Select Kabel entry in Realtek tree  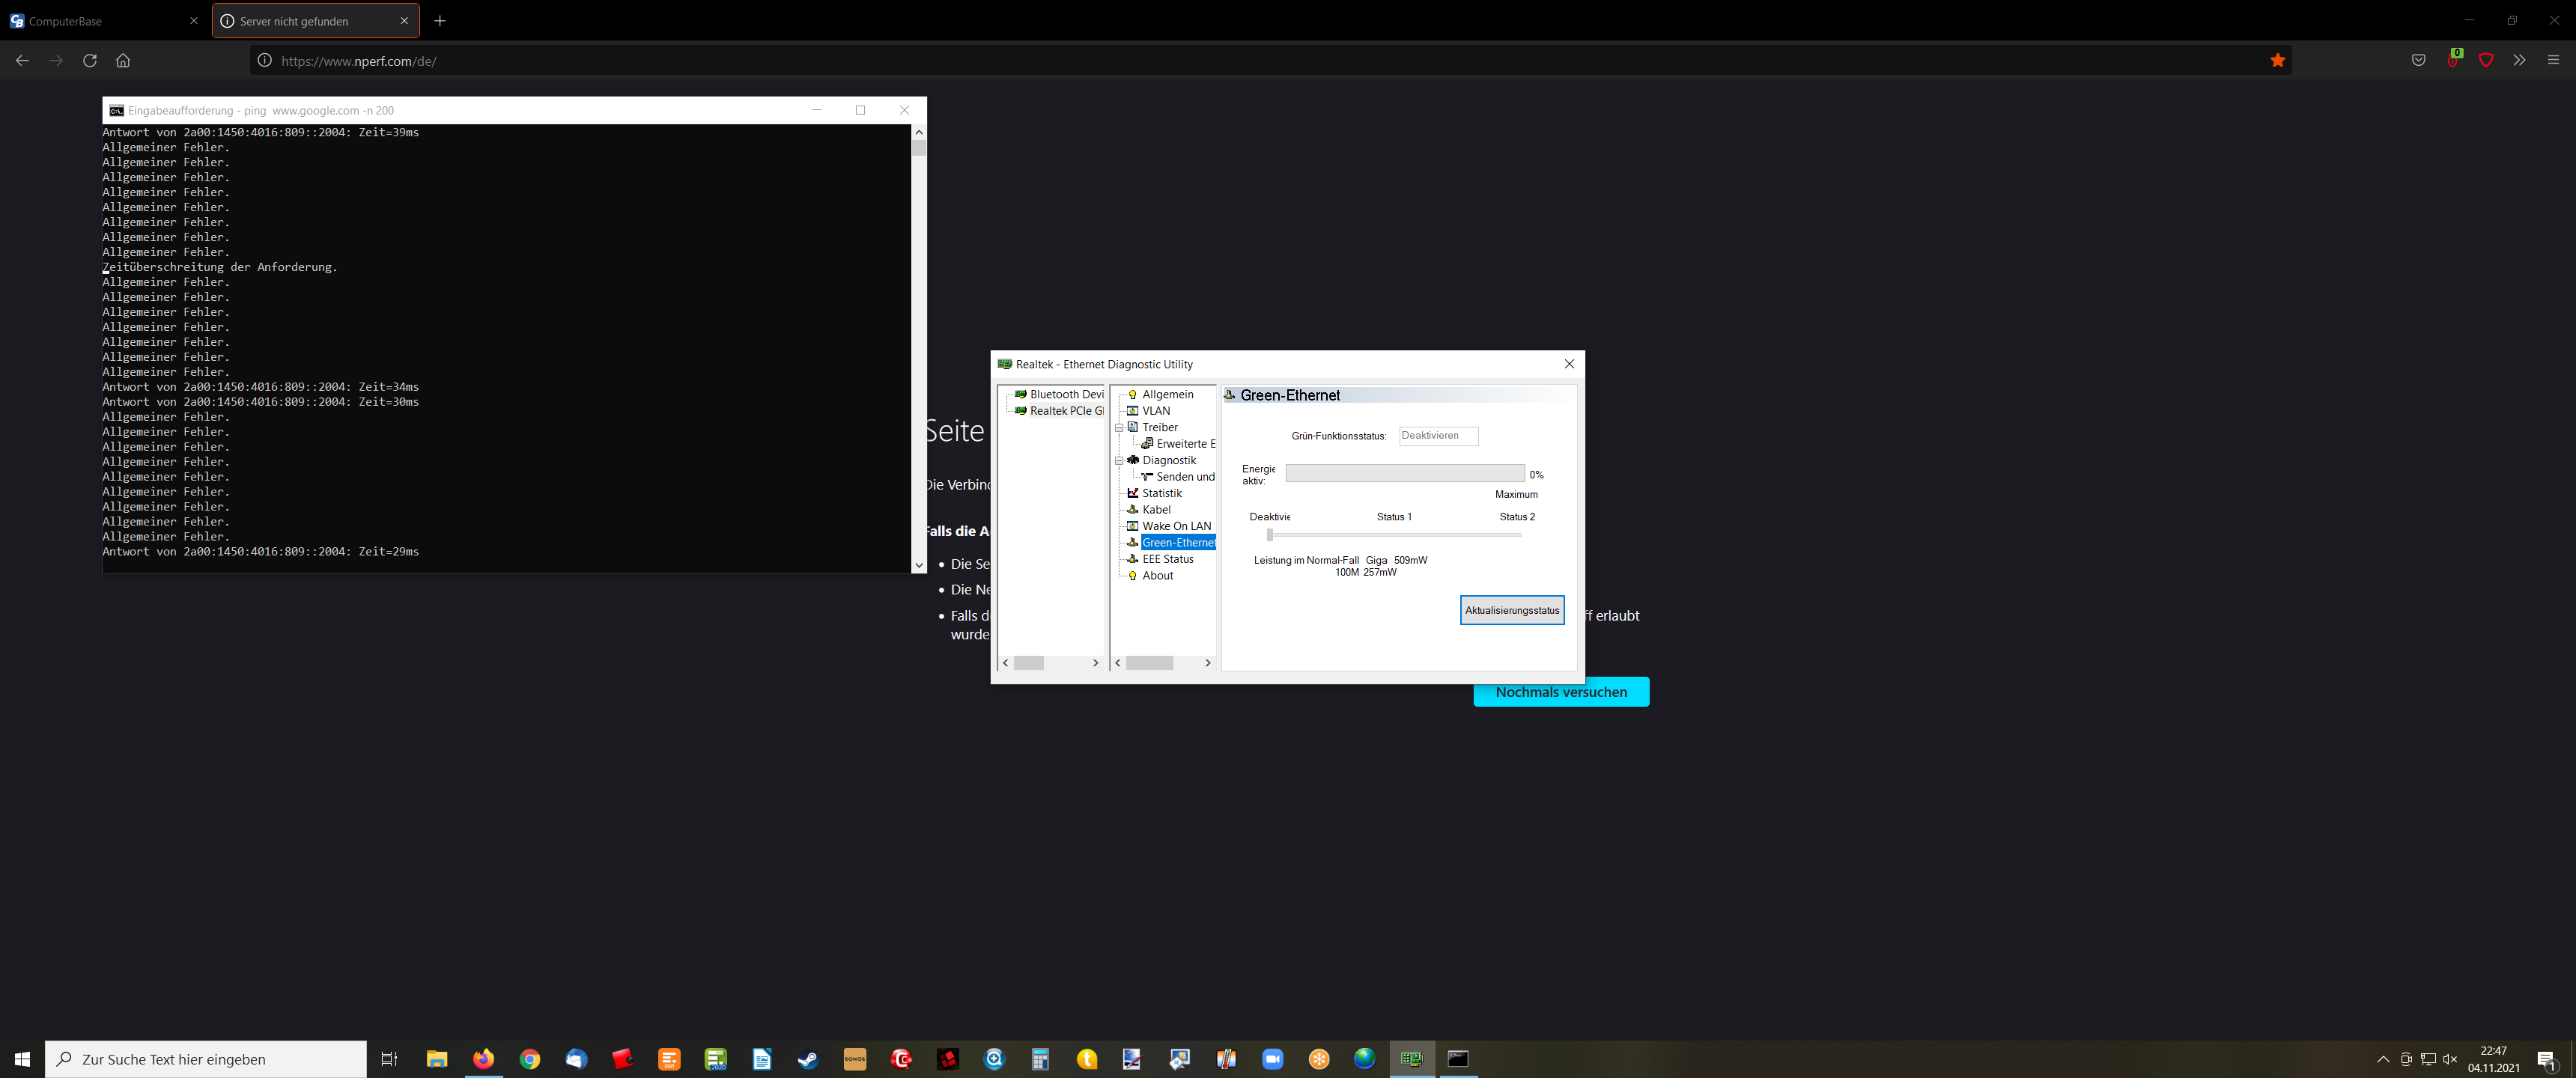(x=1156, y=510)
